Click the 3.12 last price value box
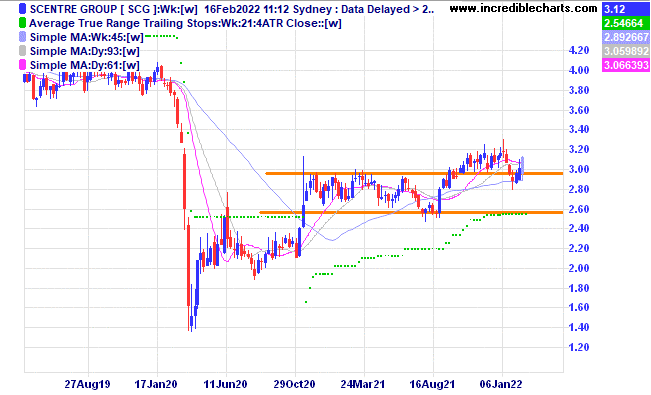This screenshot has width=651, height=395. click(x=626, y=9)
